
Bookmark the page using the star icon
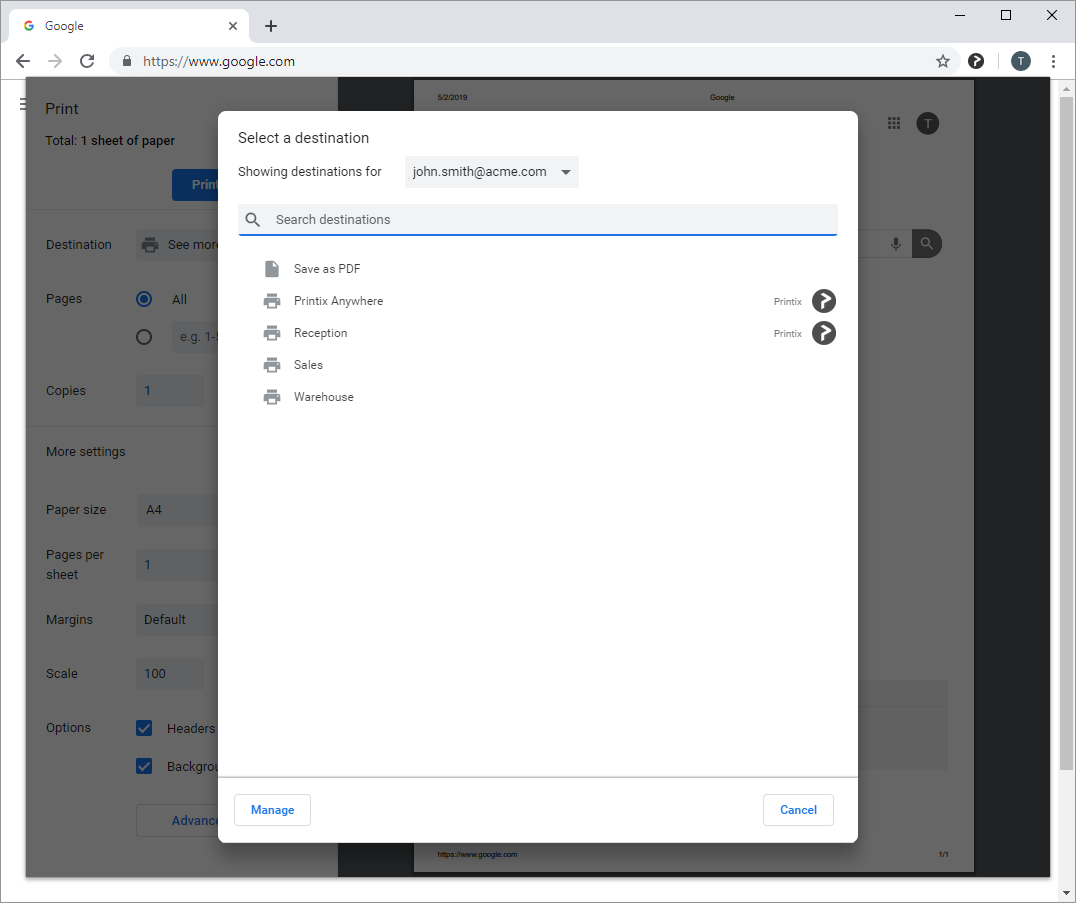point(942,61)
